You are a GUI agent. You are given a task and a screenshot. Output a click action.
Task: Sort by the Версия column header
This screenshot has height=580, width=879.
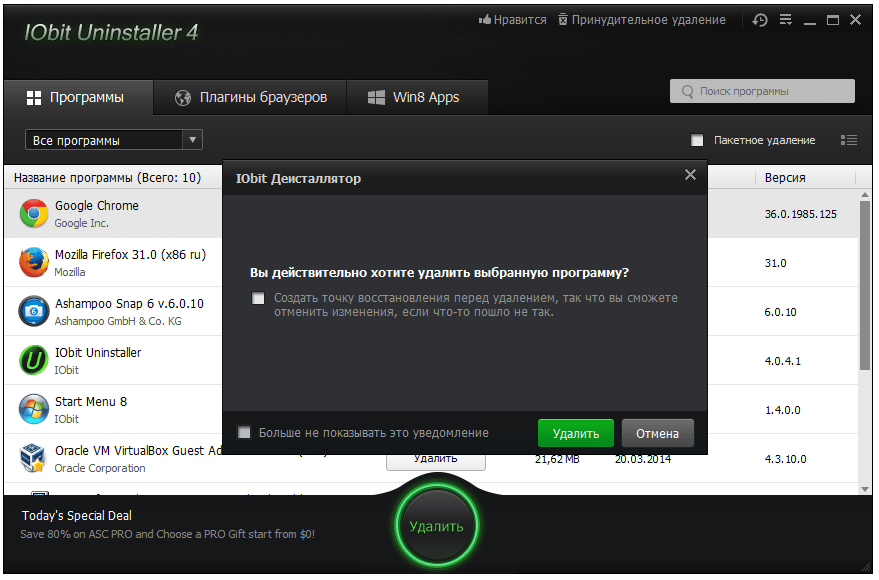[785, 178]
